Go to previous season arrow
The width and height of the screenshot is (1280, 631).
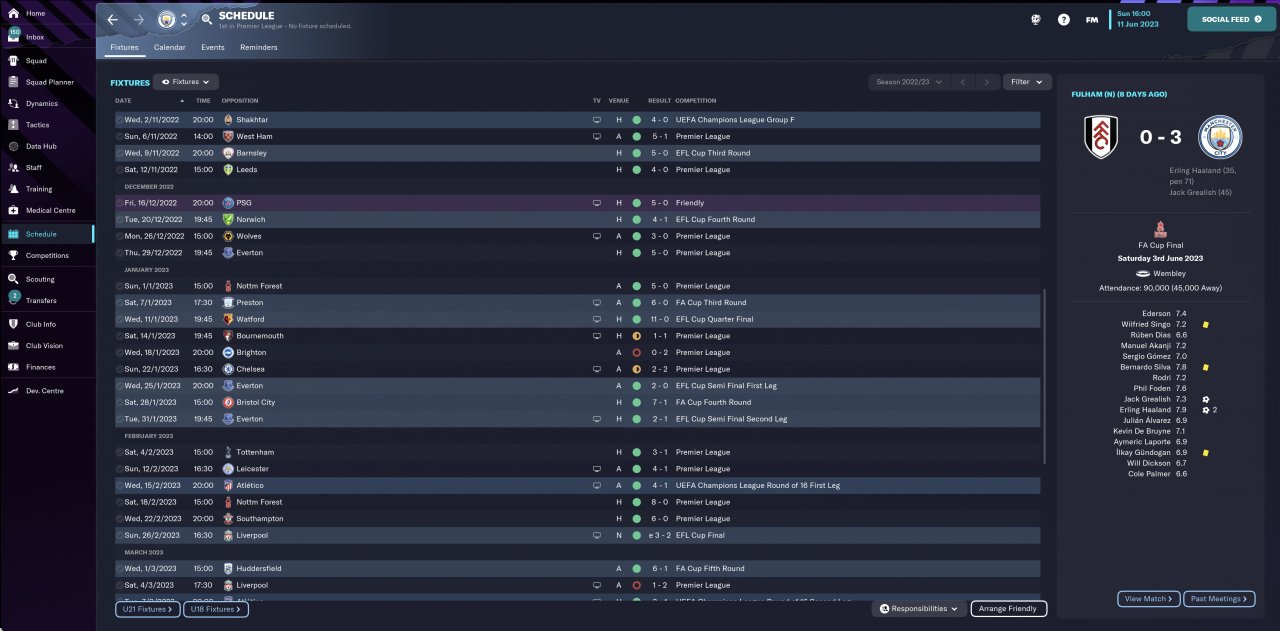[x=962, y=82]
